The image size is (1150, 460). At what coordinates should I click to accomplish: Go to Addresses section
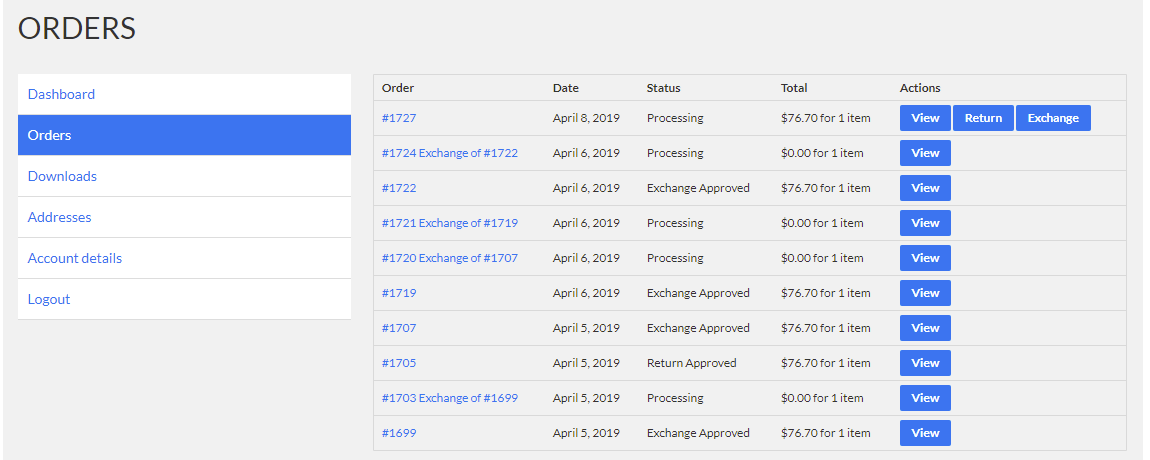(x=59, y=217)
